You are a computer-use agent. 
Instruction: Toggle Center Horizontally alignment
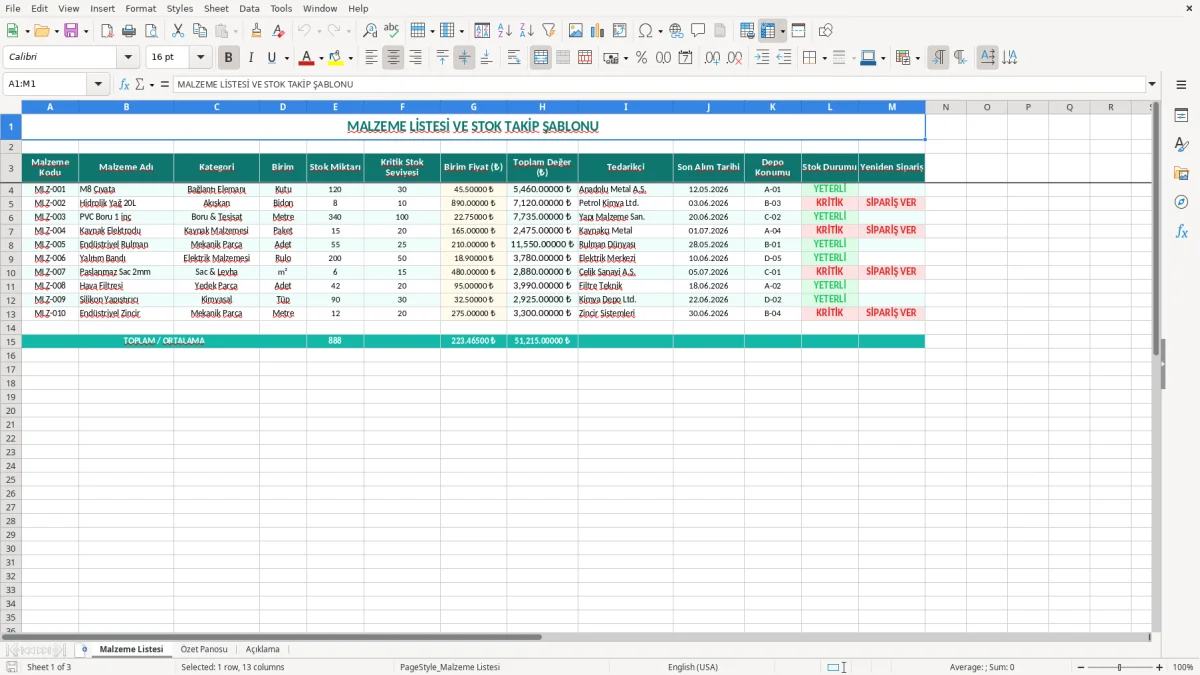pos(393,58)
